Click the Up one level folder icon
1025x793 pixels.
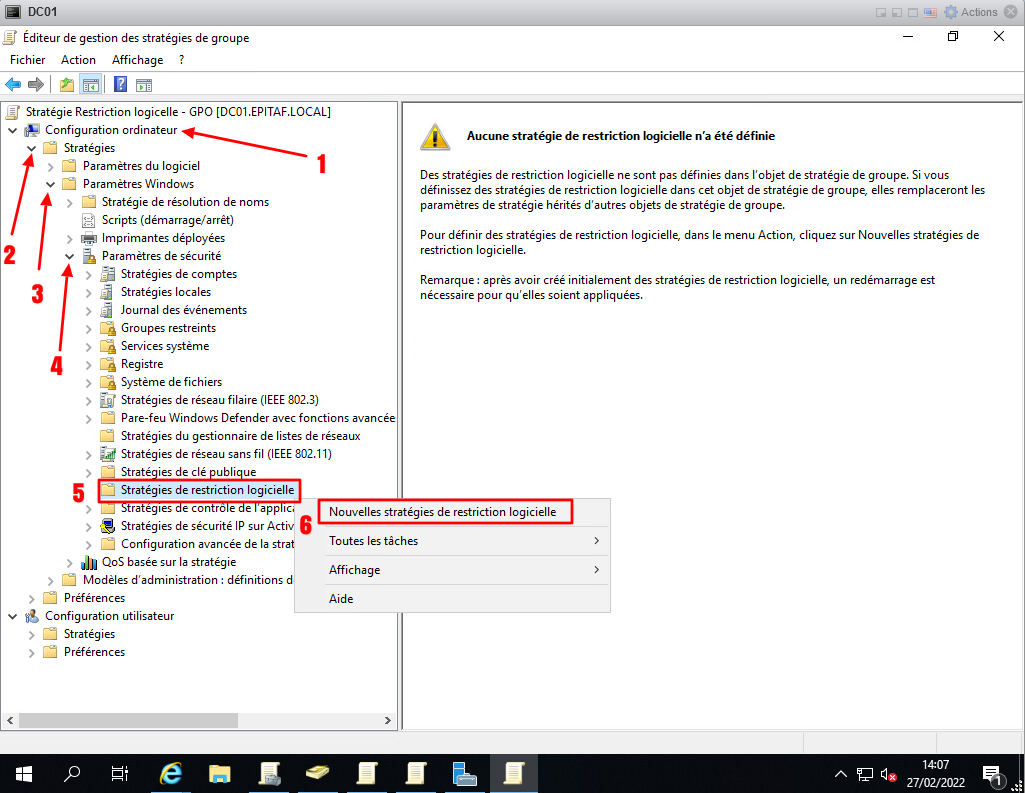67,85
